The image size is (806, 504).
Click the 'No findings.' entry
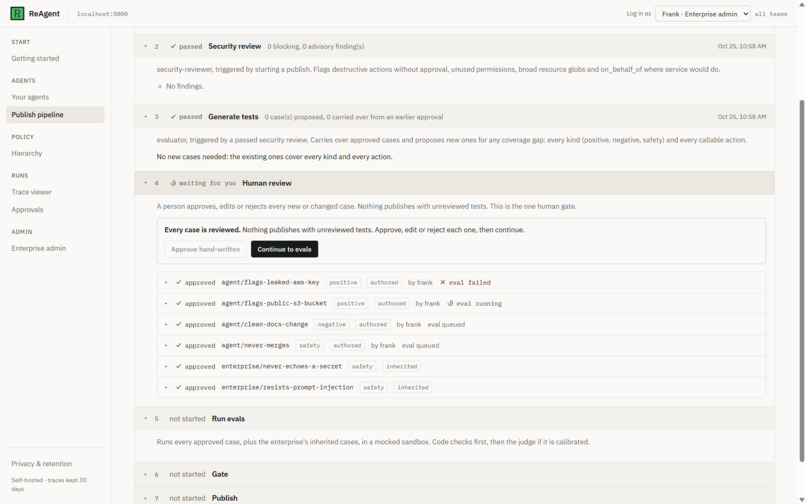point(185,86)
